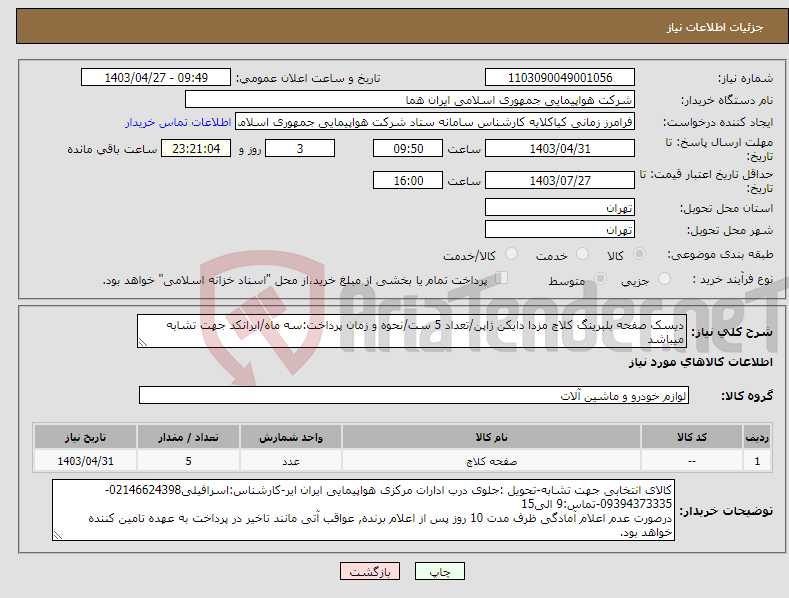
Task: Click the نام کالا column header
Action: click(491, 437)
